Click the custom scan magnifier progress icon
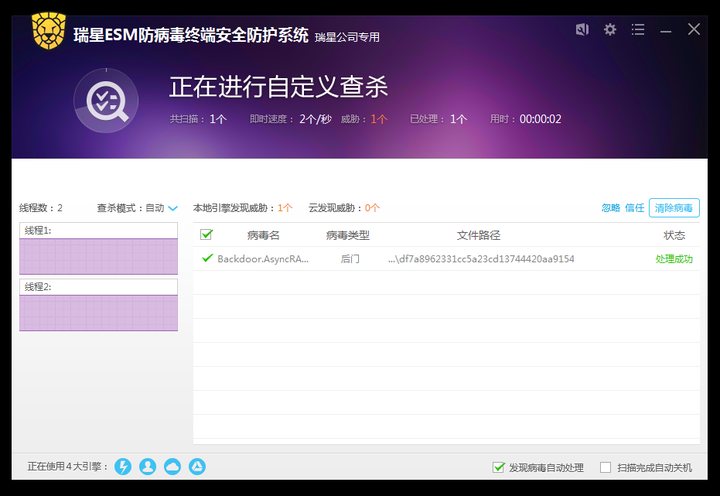 pyautogui.click(x=106, y=101)
